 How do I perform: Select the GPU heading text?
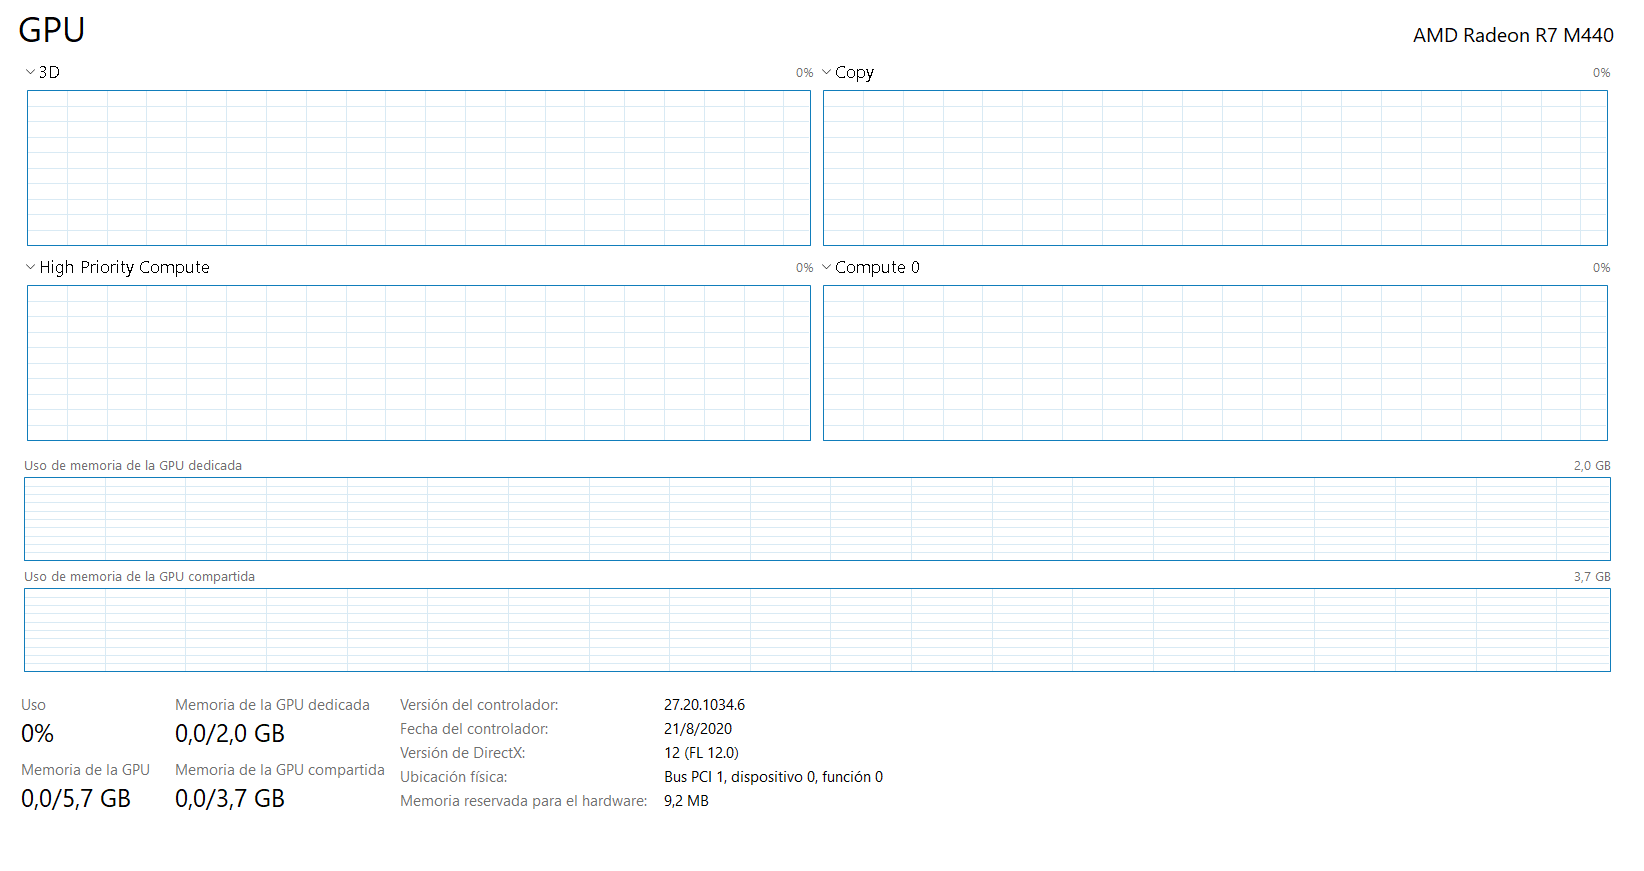pos(52,30)
